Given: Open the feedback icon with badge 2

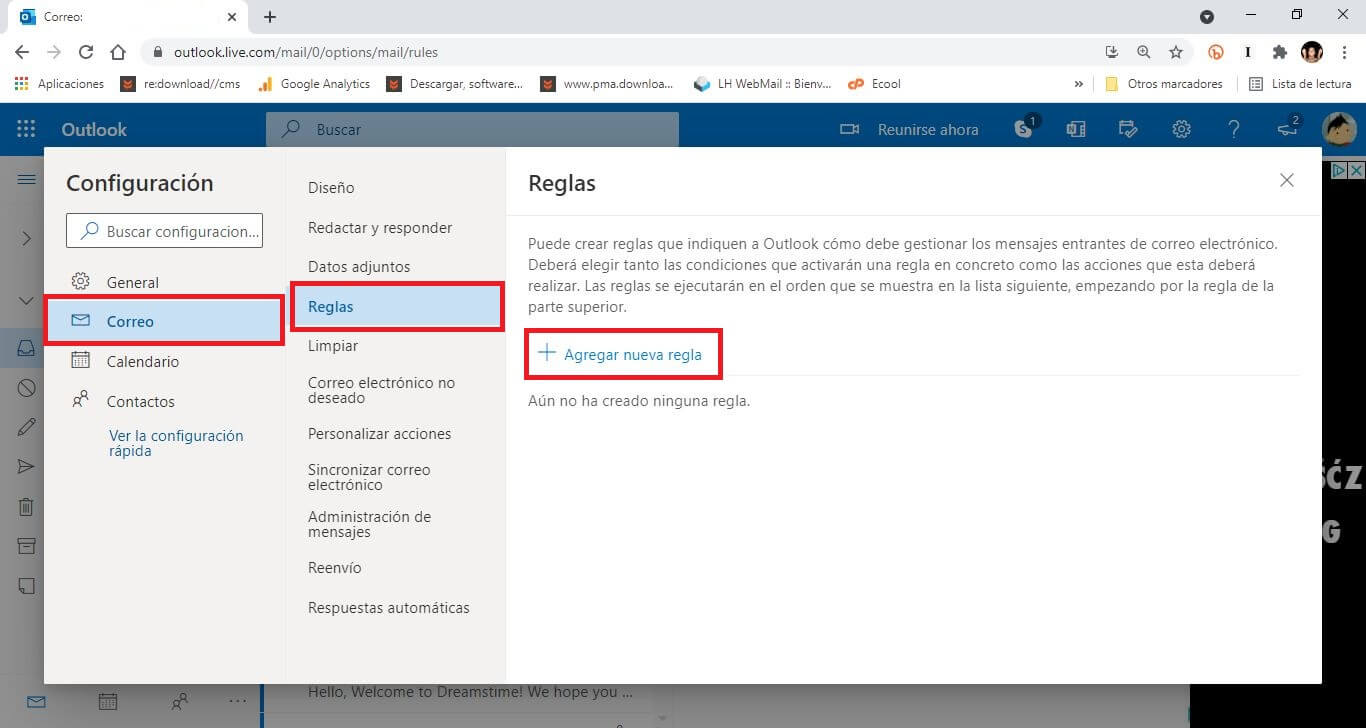Looking at the screenshot, I should pyautogui.click(x=1287, y=129).
